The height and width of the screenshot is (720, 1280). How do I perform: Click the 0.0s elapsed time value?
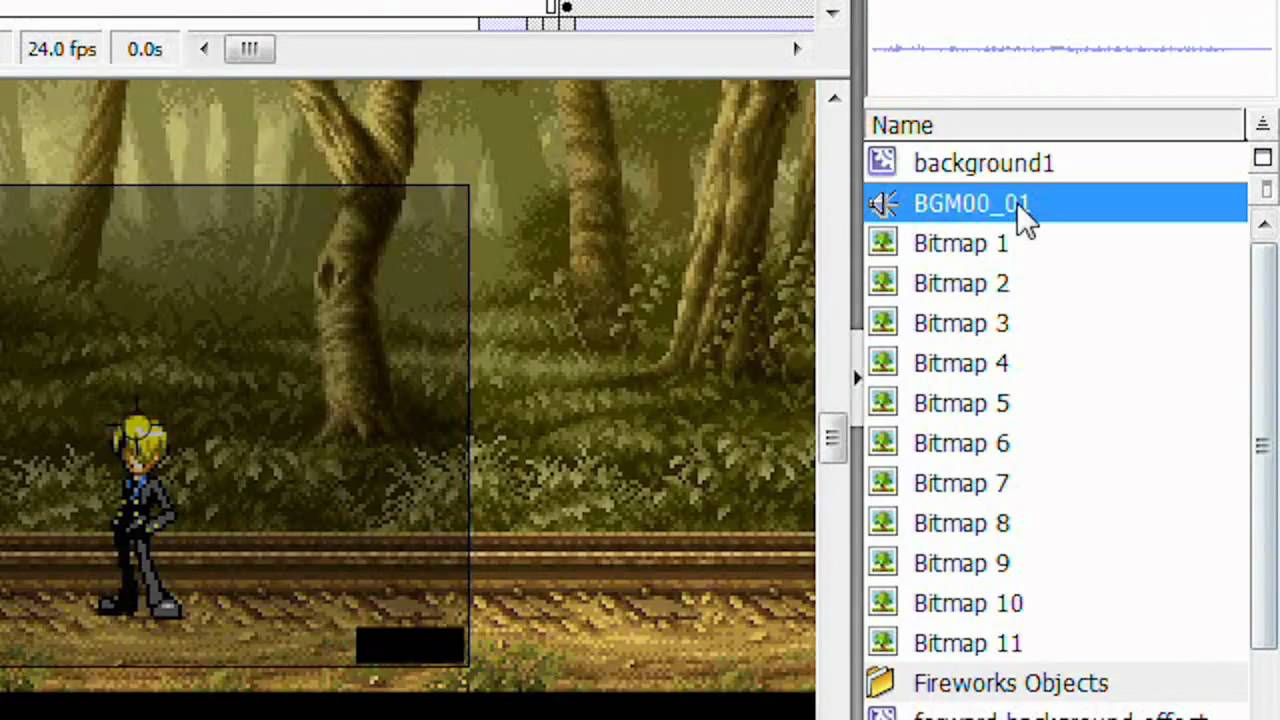[144, 49]
